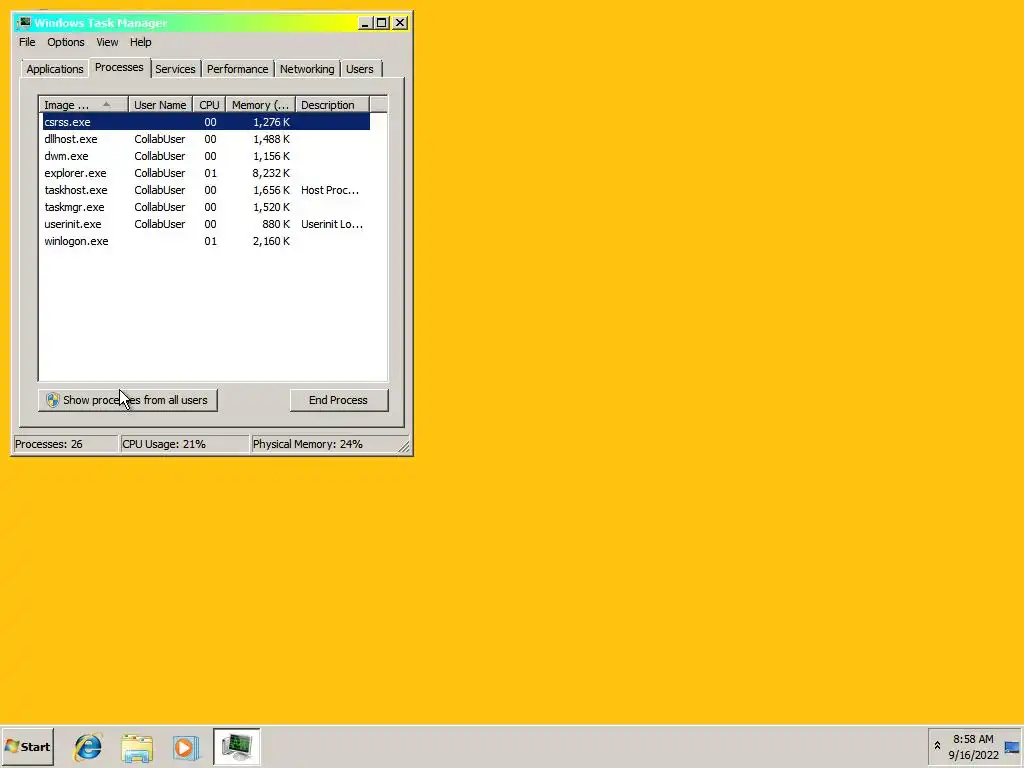
Task: Open the Options menu
Action: [65, 42]
